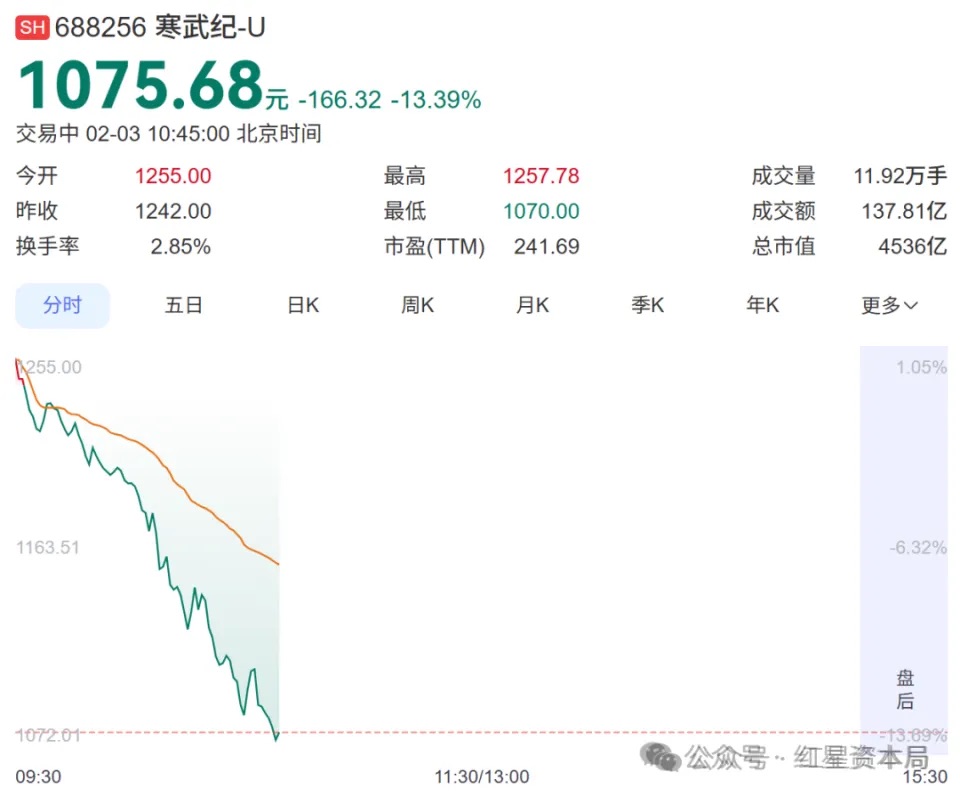Select the 周K weekly chart view
The width and height of the screenshot is (960, 796).
[416, 306]
